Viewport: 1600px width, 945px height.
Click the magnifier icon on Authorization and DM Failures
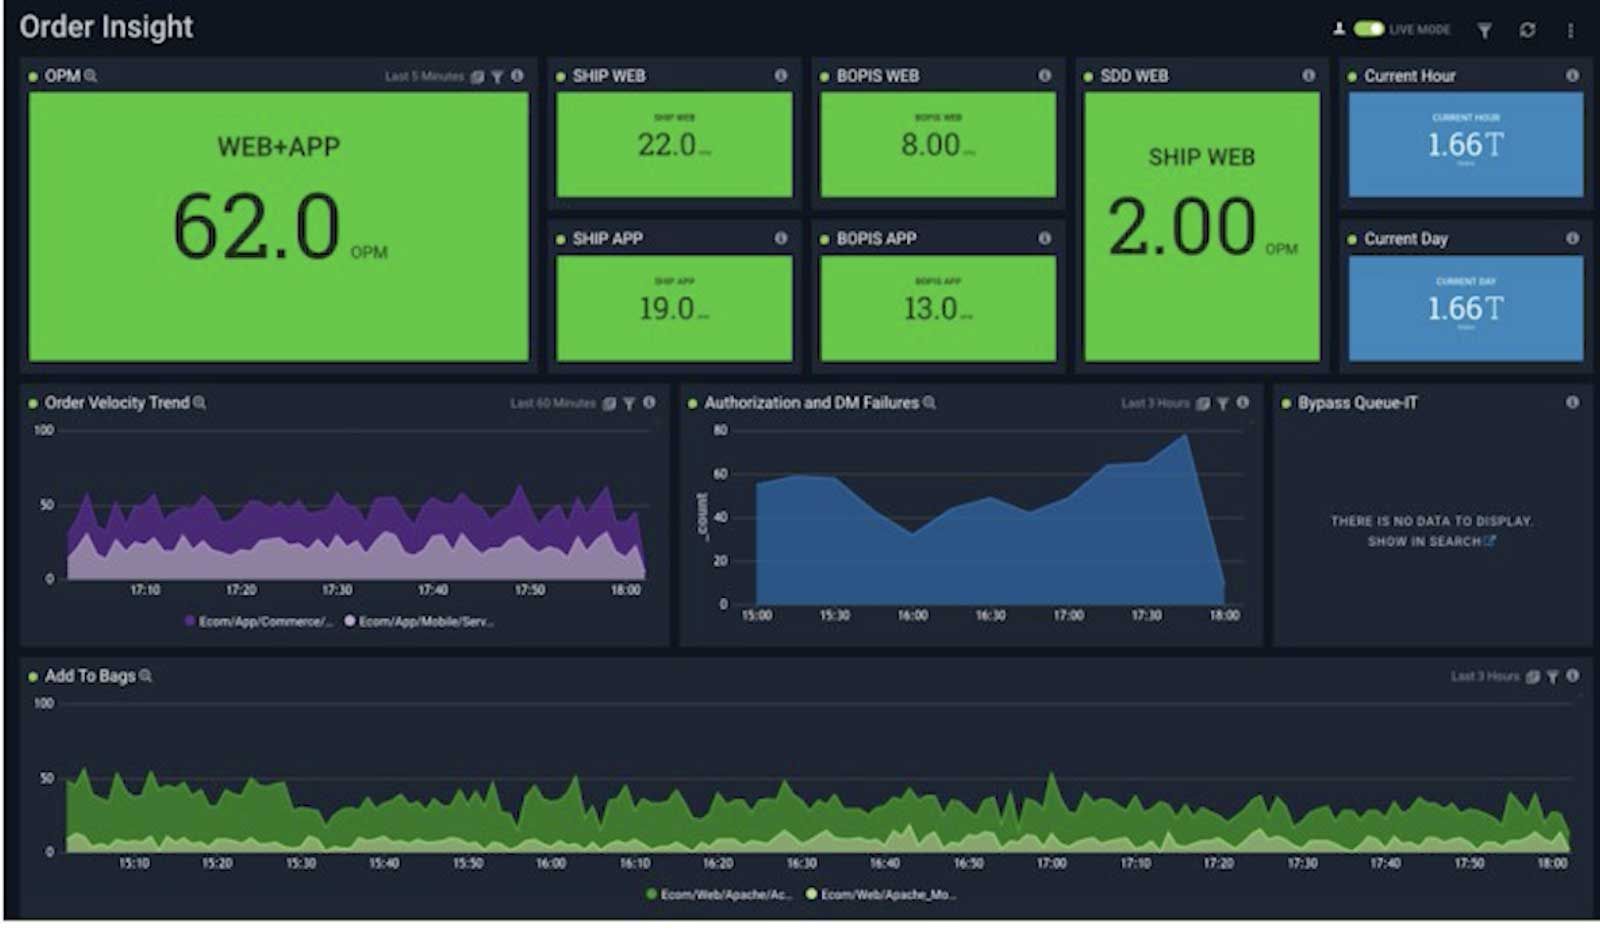930,403
